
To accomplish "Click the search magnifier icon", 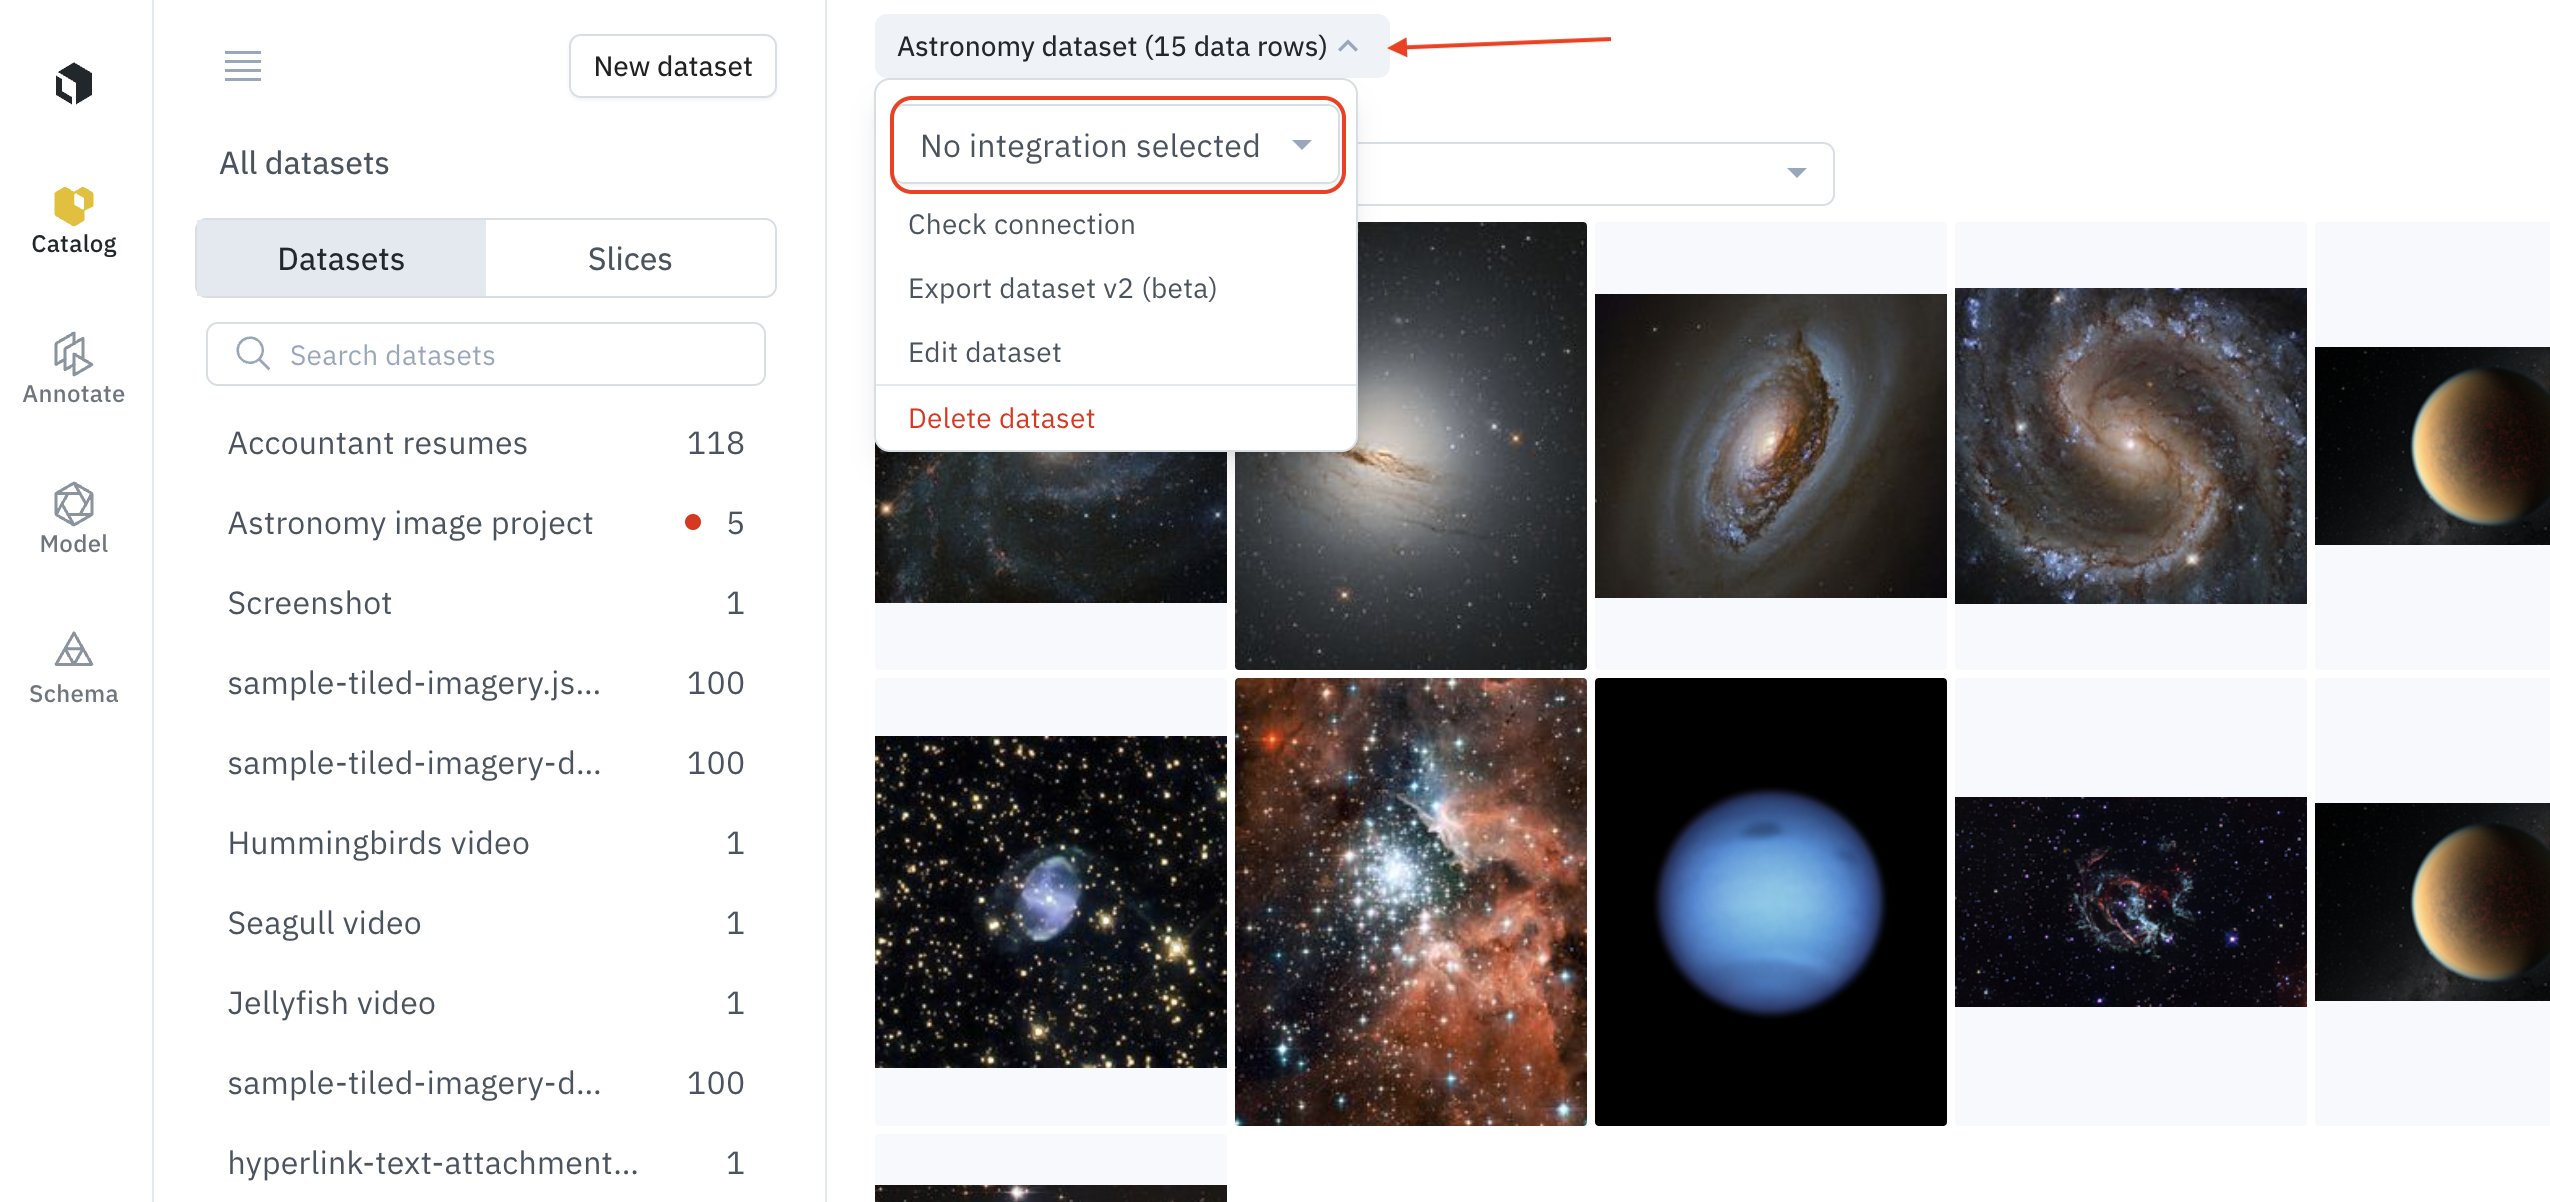I will 253,354.
